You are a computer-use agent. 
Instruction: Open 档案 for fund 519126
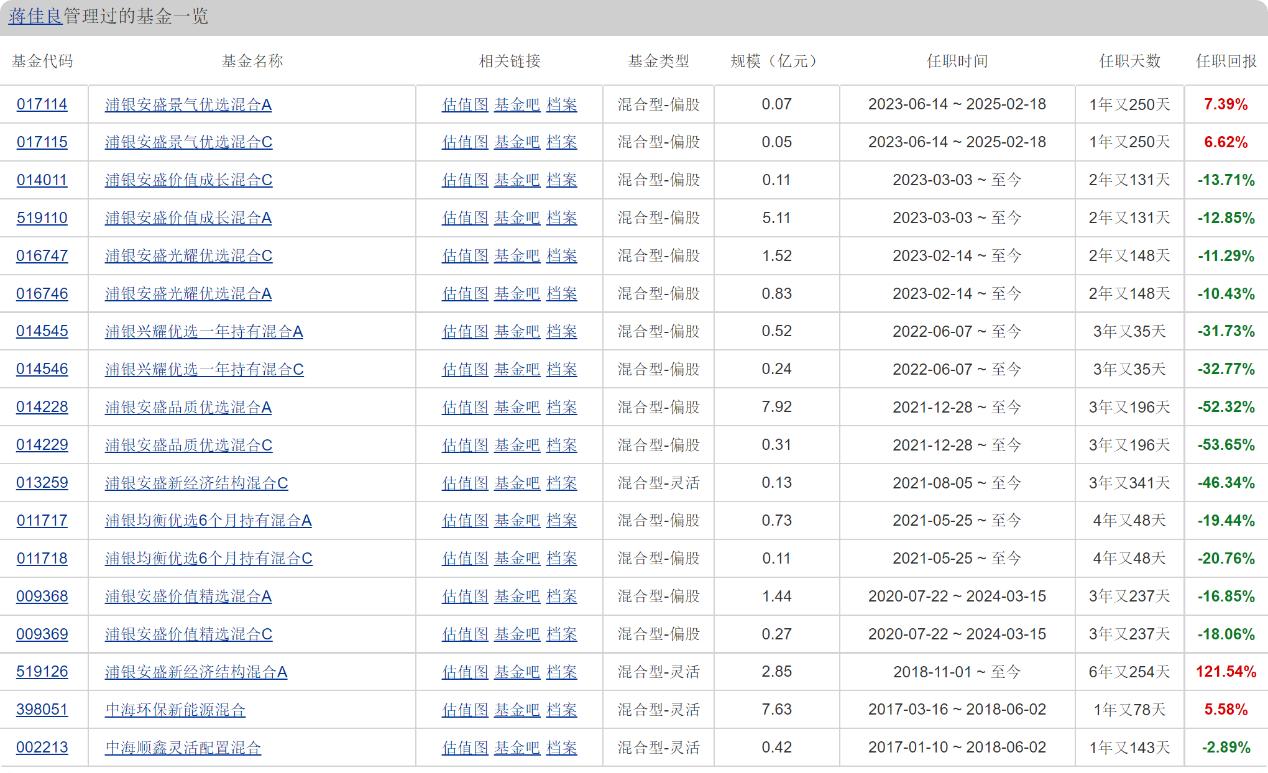(x=562, y=672)
